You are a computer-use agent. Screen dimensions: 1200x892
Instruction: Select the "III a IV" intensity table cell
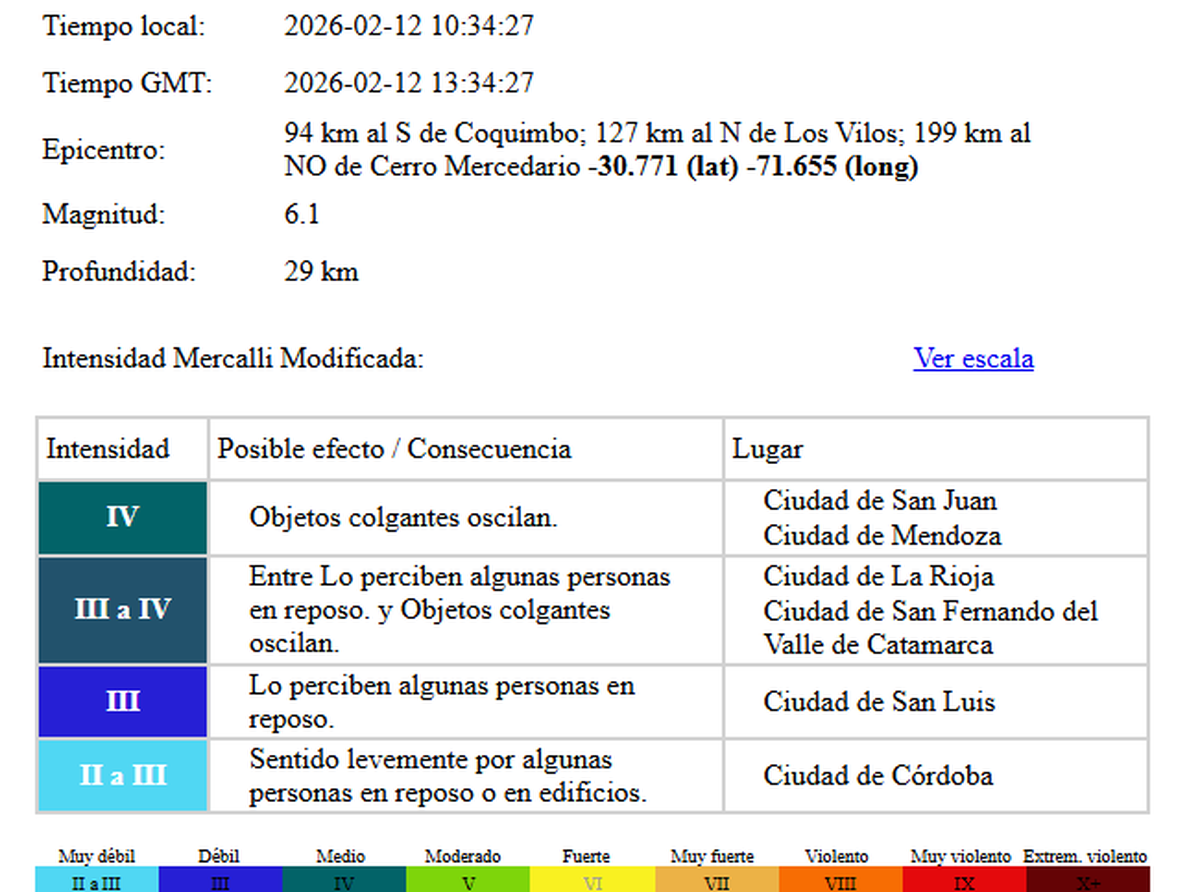[123, 610]
